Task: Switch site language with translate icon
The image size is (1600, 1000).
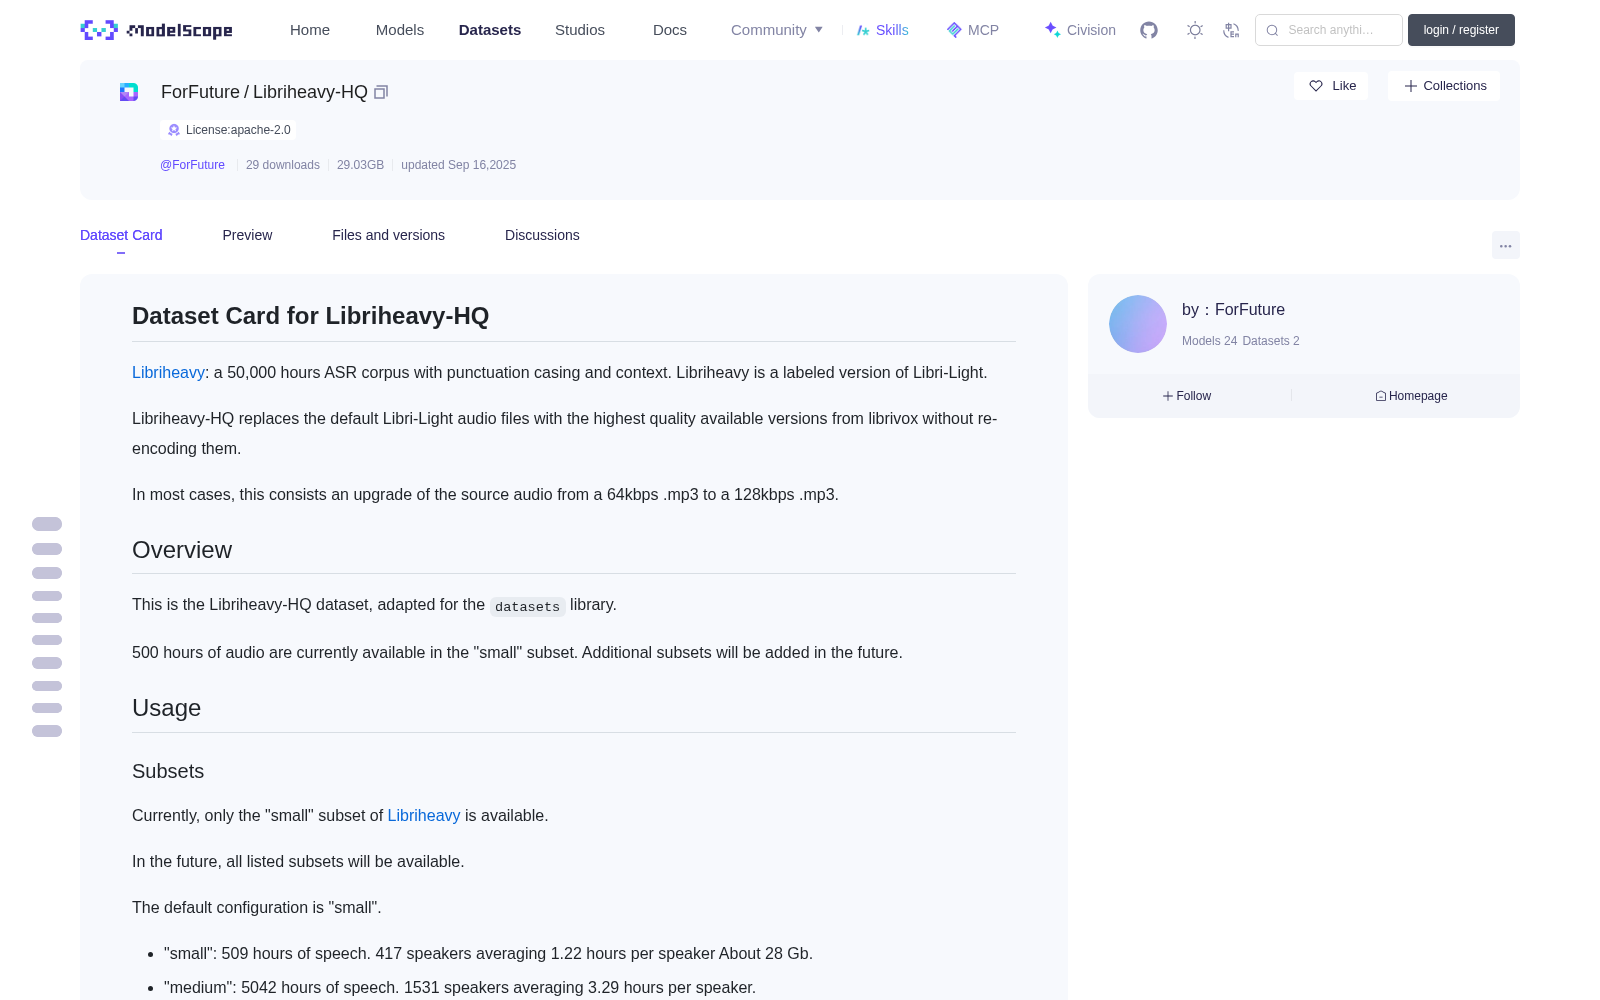Action: coord(1231,30)
